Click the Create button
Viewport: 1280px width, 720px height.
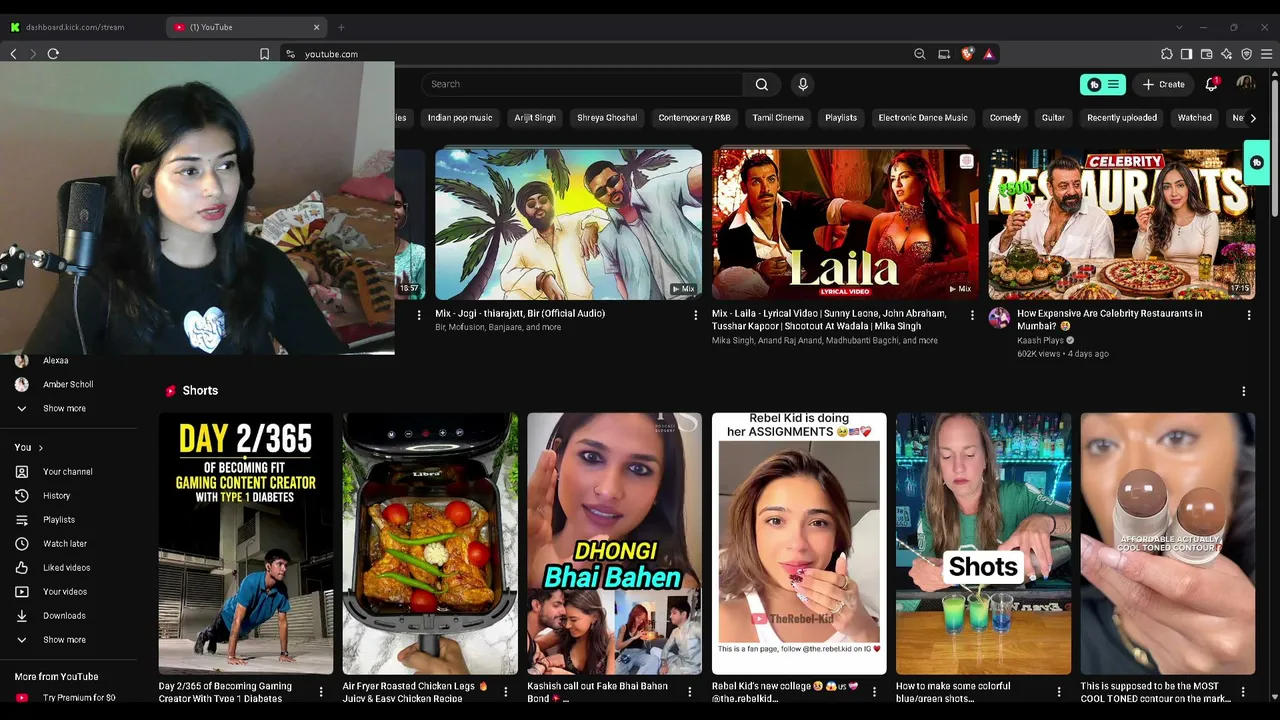[x=1164, y=85]
